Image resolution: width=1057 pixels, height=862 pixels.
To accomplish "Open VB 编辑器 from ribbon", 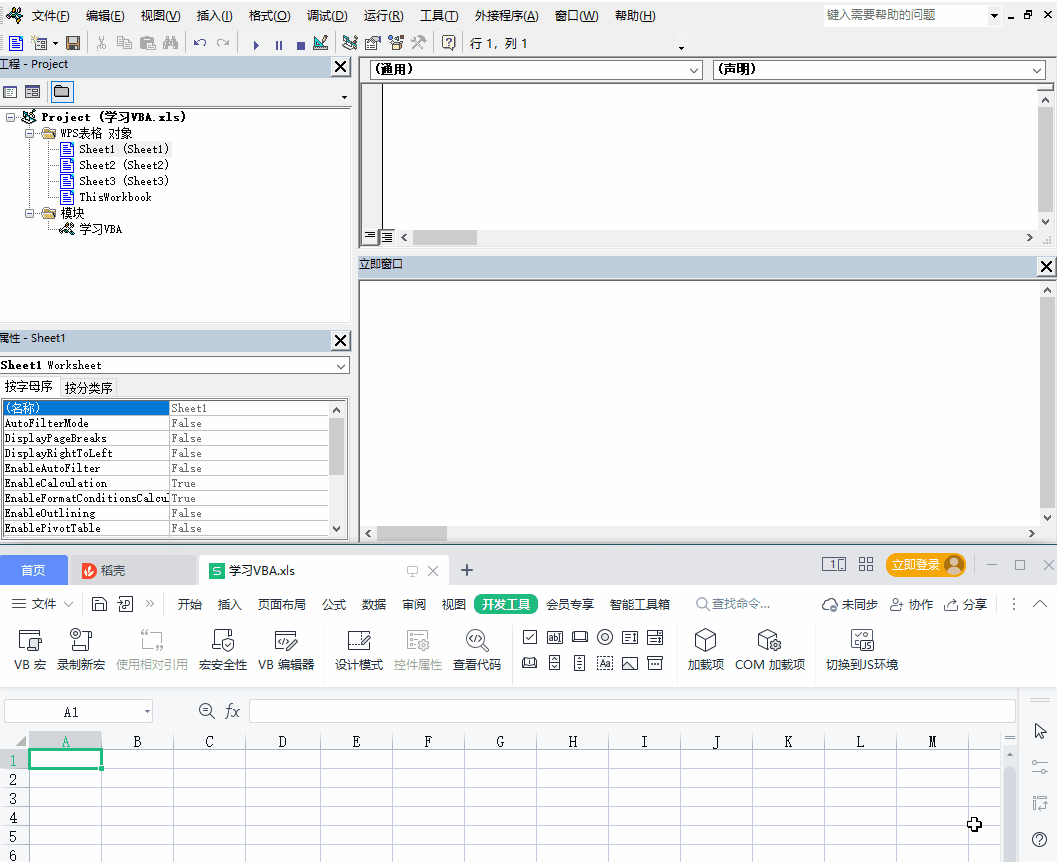I will 286,650.
